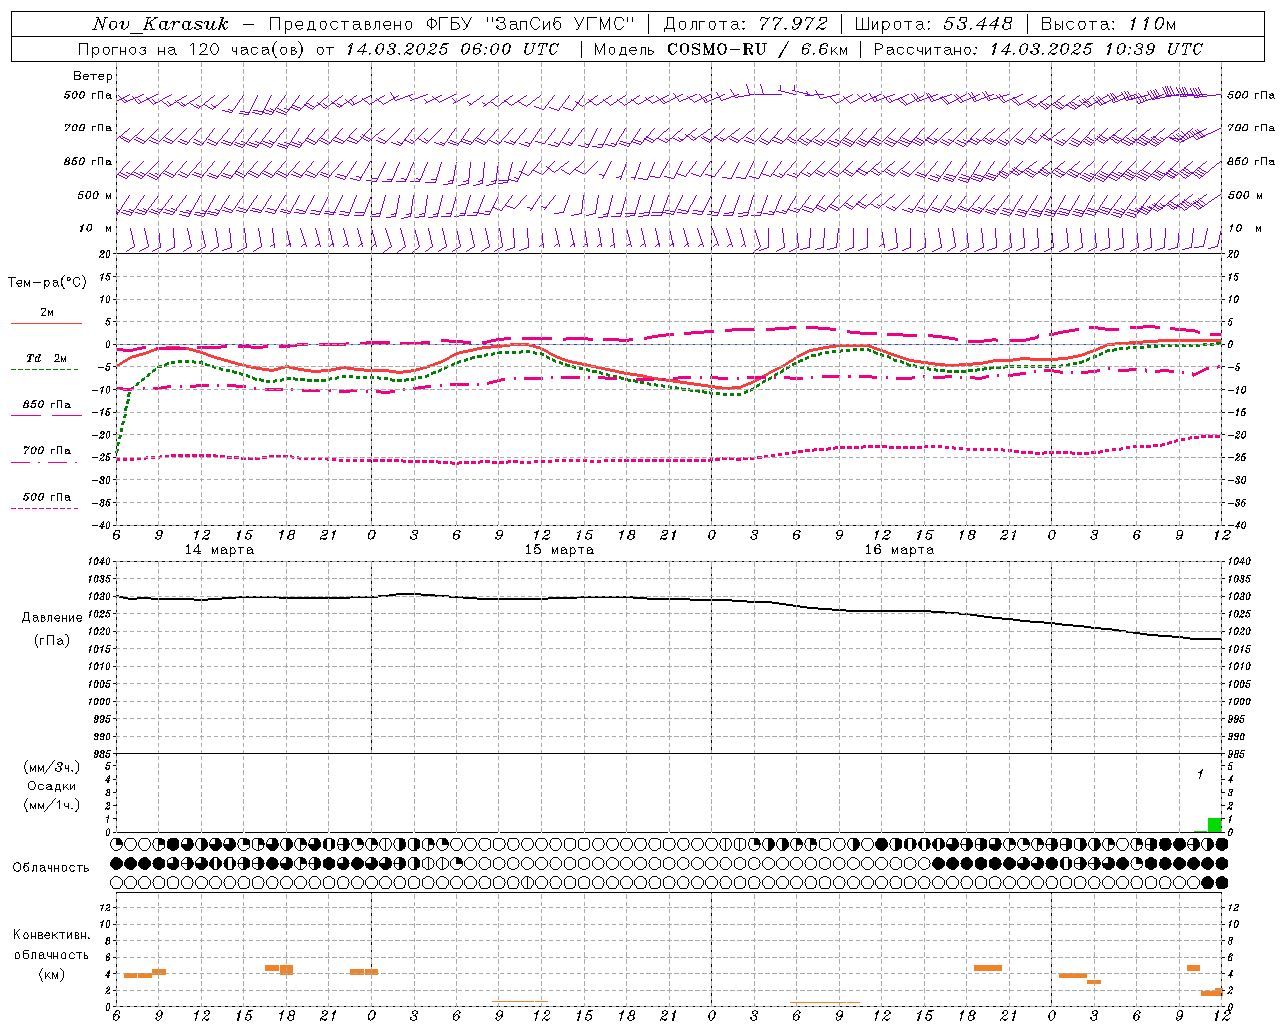Viewport: 1280px width, 1024px height.
Task: Click the Ветер panel label
Action: pyautogui.click(x=93, y=76)
